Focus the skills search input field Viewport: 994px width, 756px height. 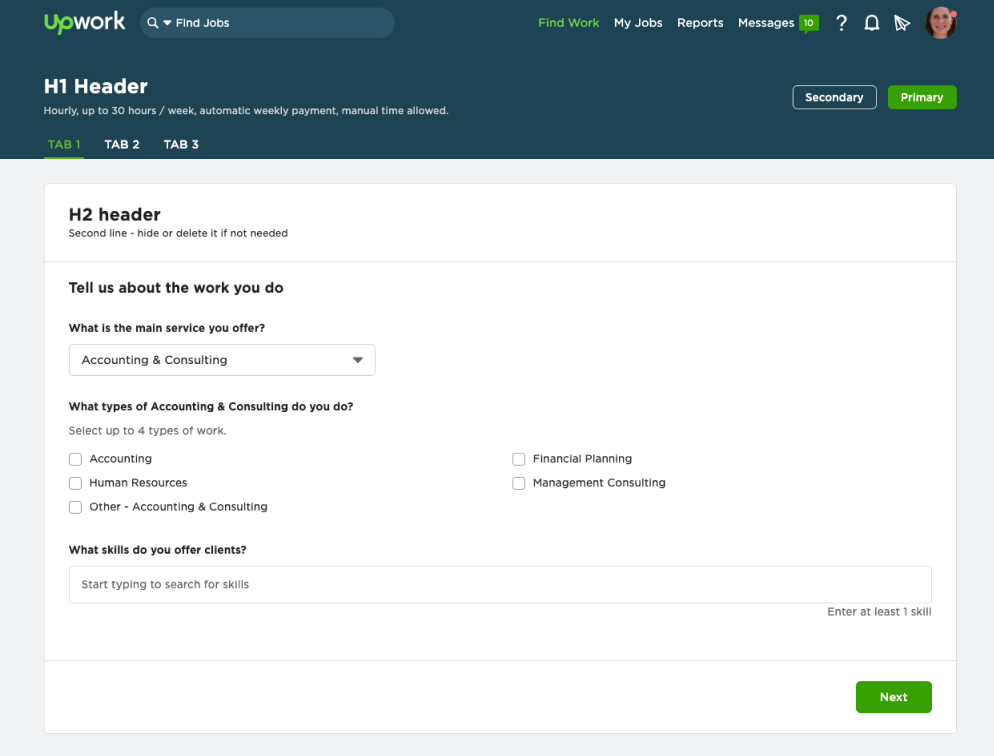click(500, 584)
